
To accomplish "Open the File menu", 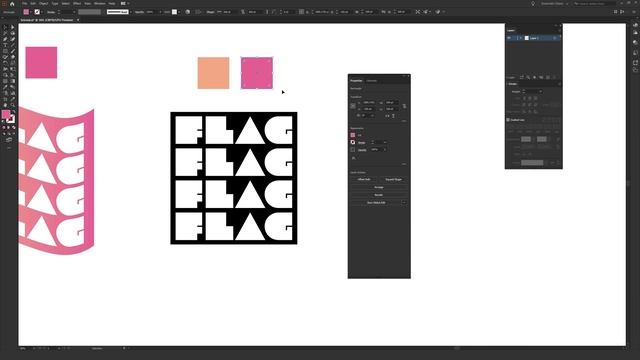I will click(24, 3).
